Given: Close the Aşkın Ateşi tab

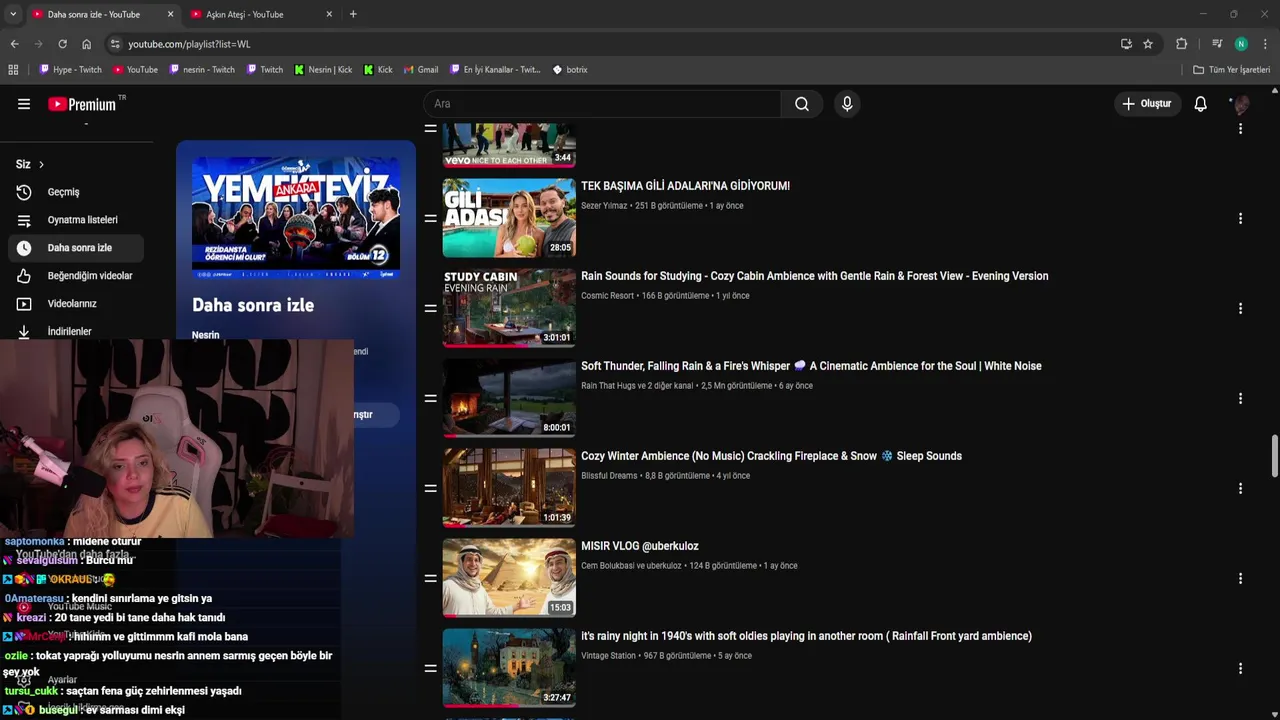Looking at the screenshot, I should coord(329,14).
